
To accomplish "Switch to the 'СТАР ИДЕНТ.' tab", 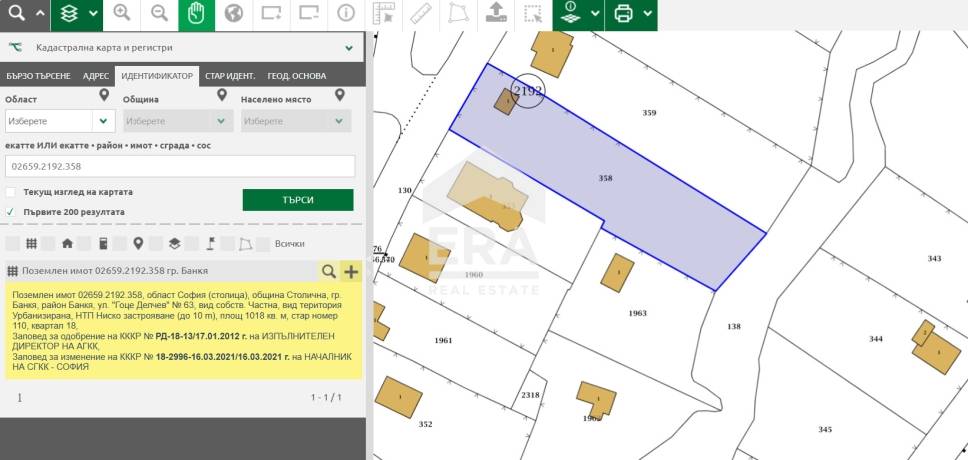I will click(x=230, y=76).
